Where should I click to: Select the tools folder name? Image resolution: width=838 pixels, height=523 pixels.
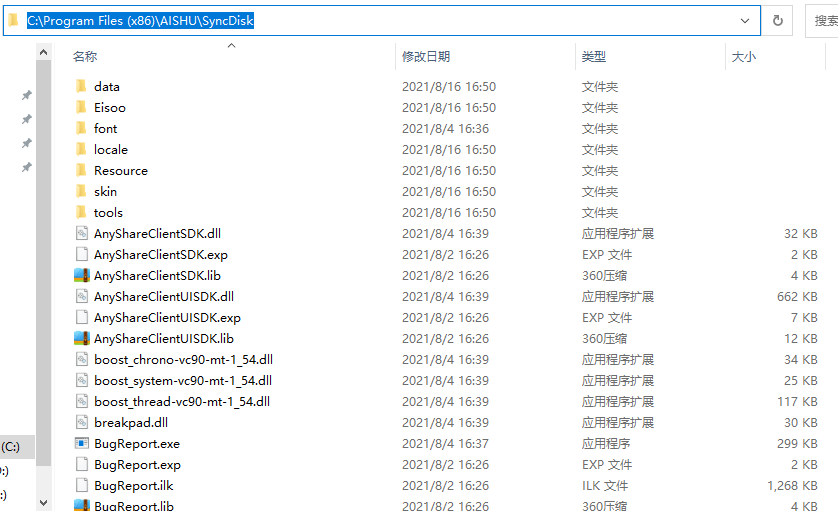click(x=108, y=213)
